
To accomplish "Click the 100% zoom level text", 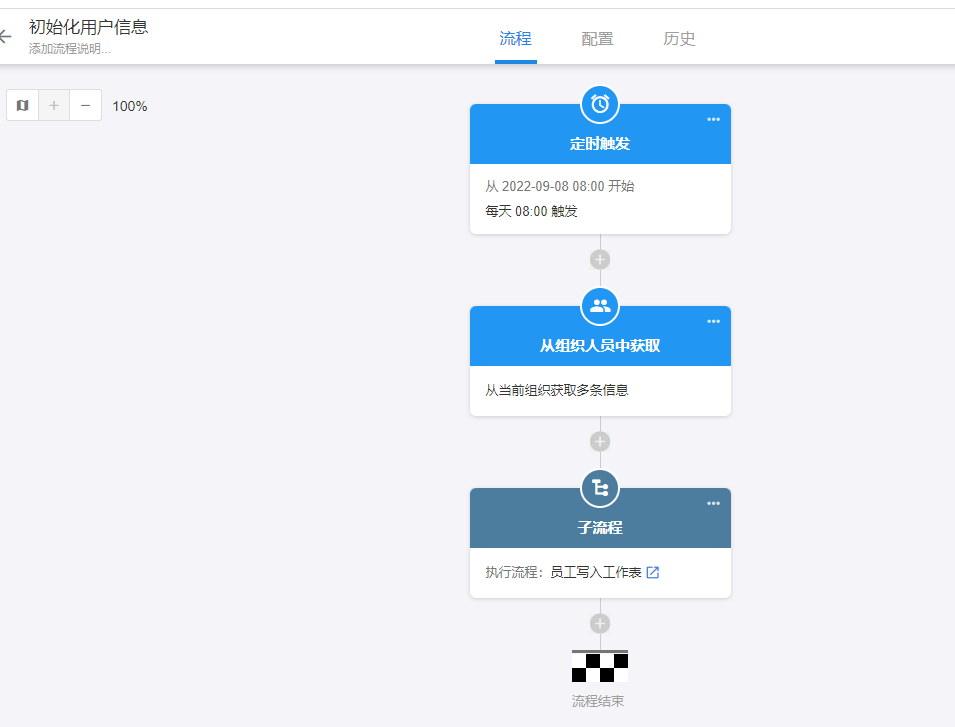I will tap(130, 106).
